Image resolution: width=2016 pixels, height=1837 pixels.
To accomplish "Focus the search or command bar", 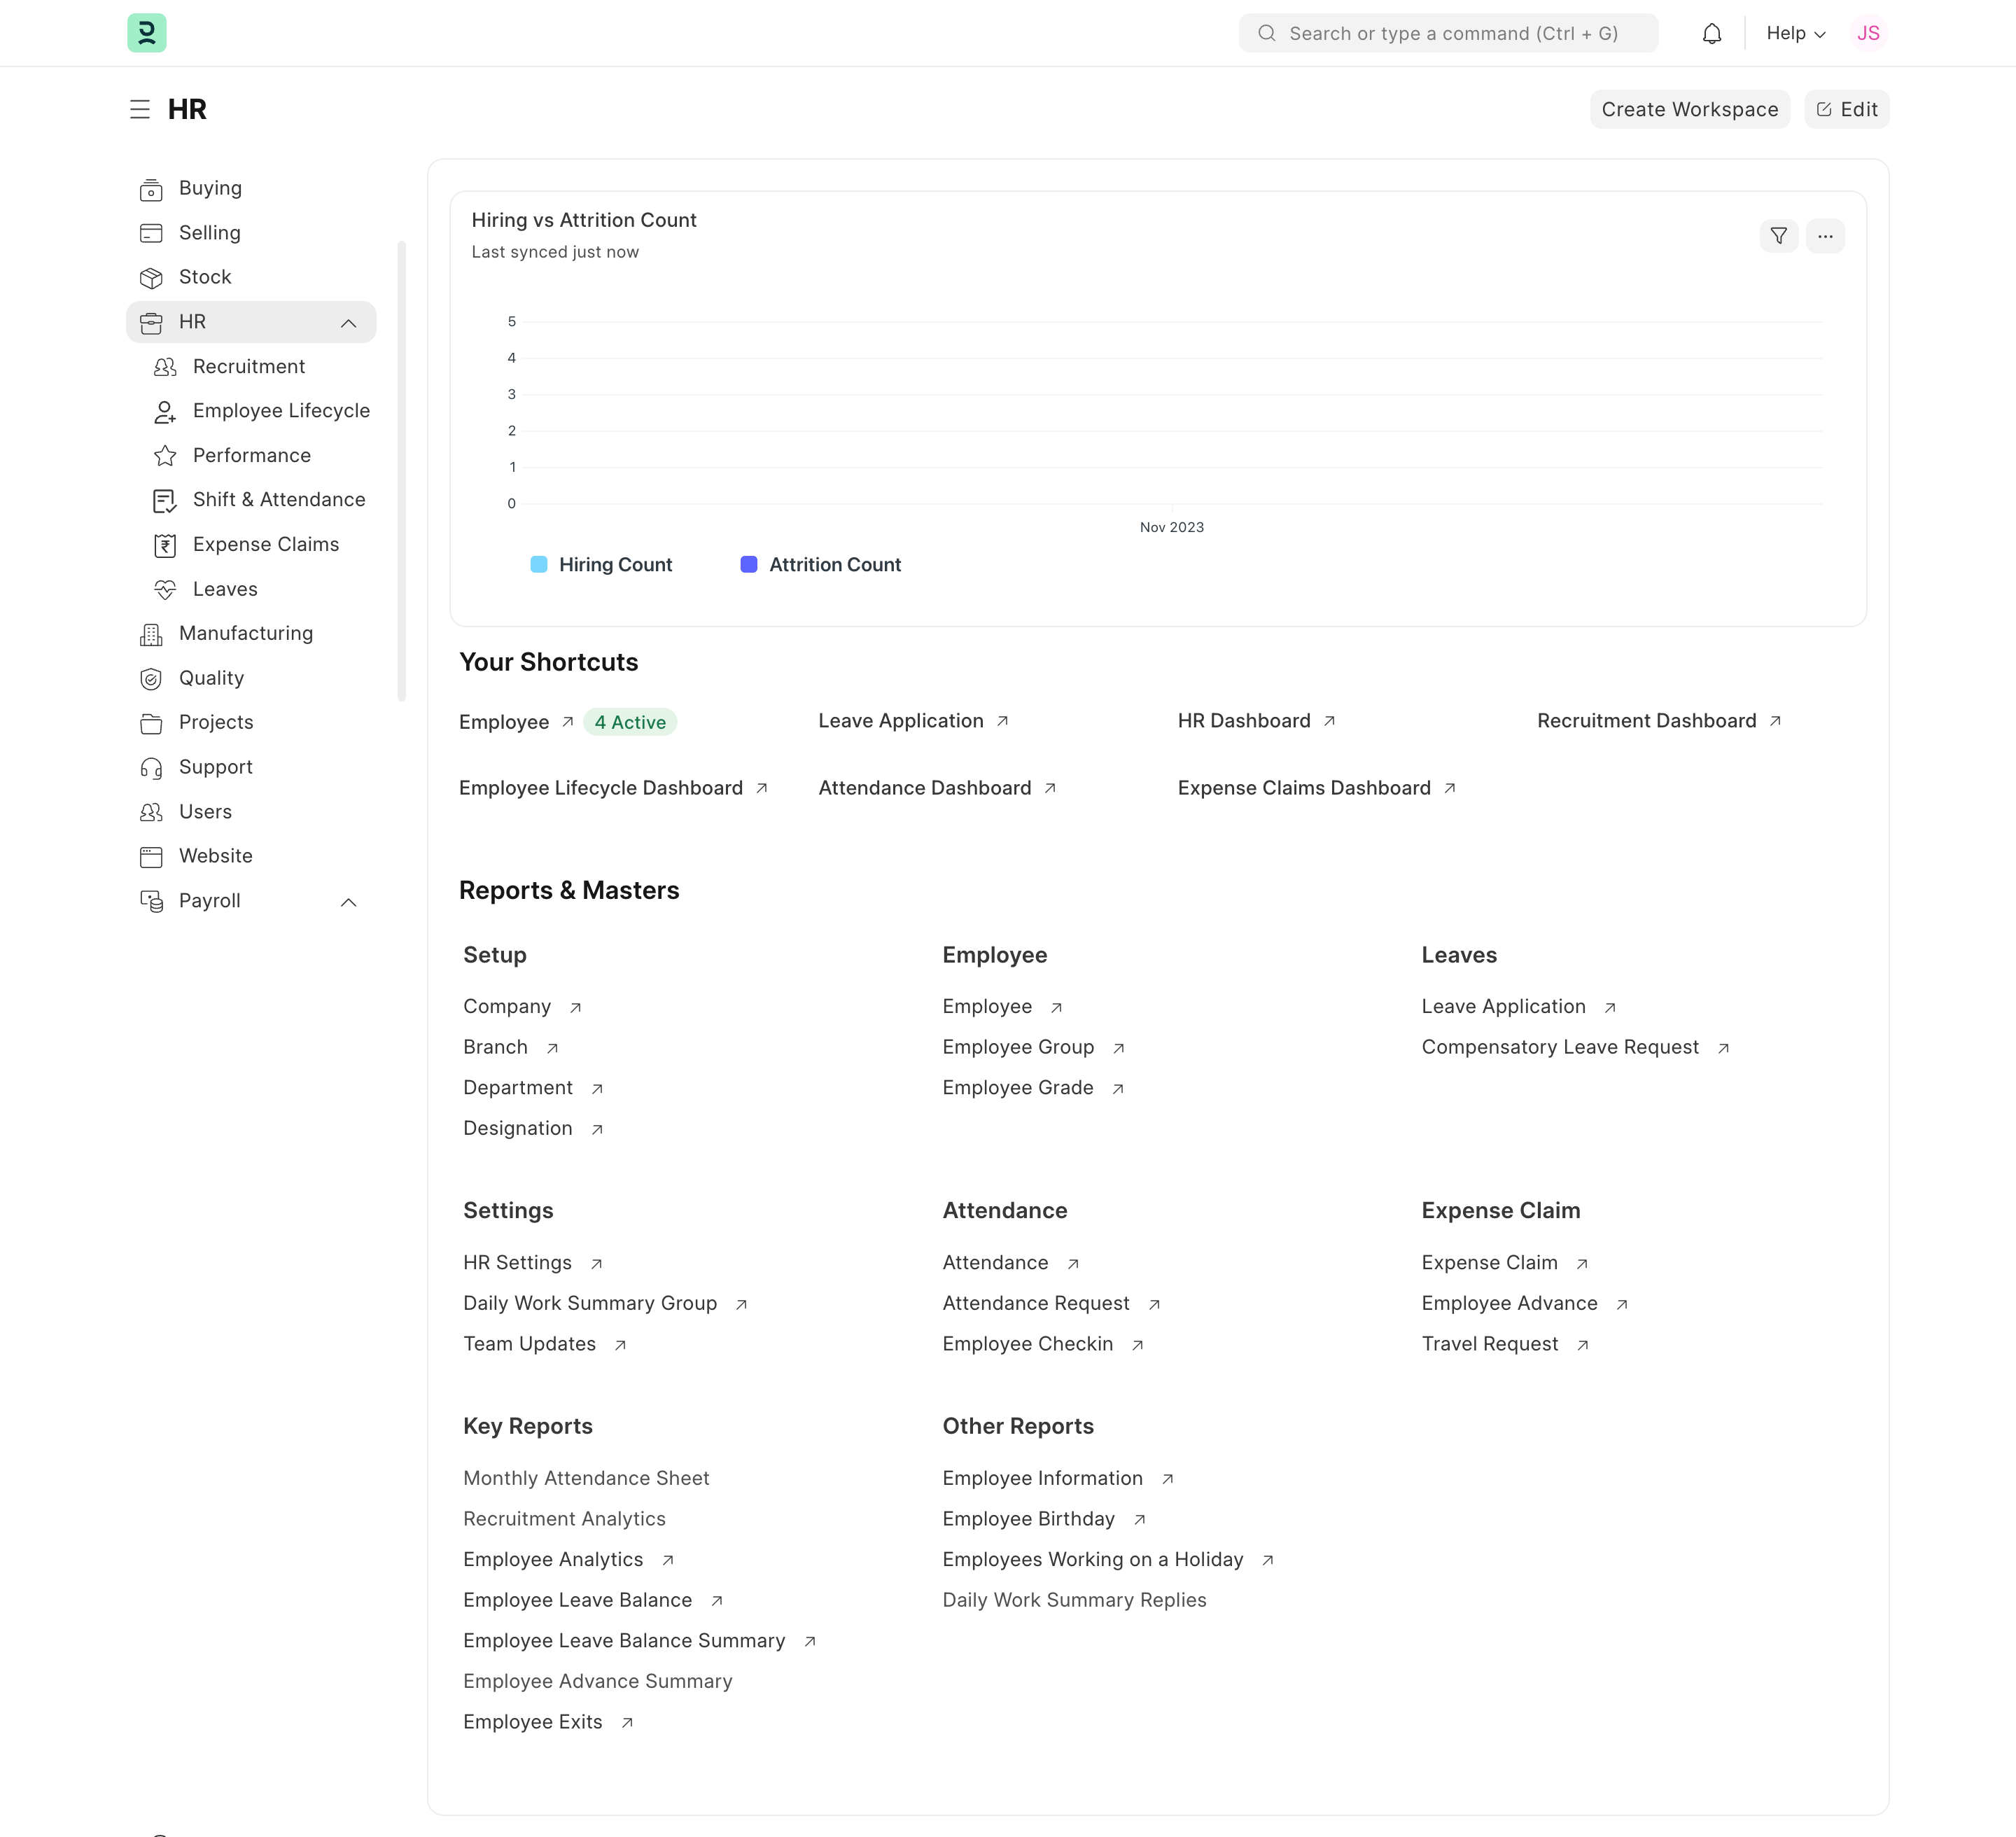I will pyautogui.click(x=1452, y=33).
